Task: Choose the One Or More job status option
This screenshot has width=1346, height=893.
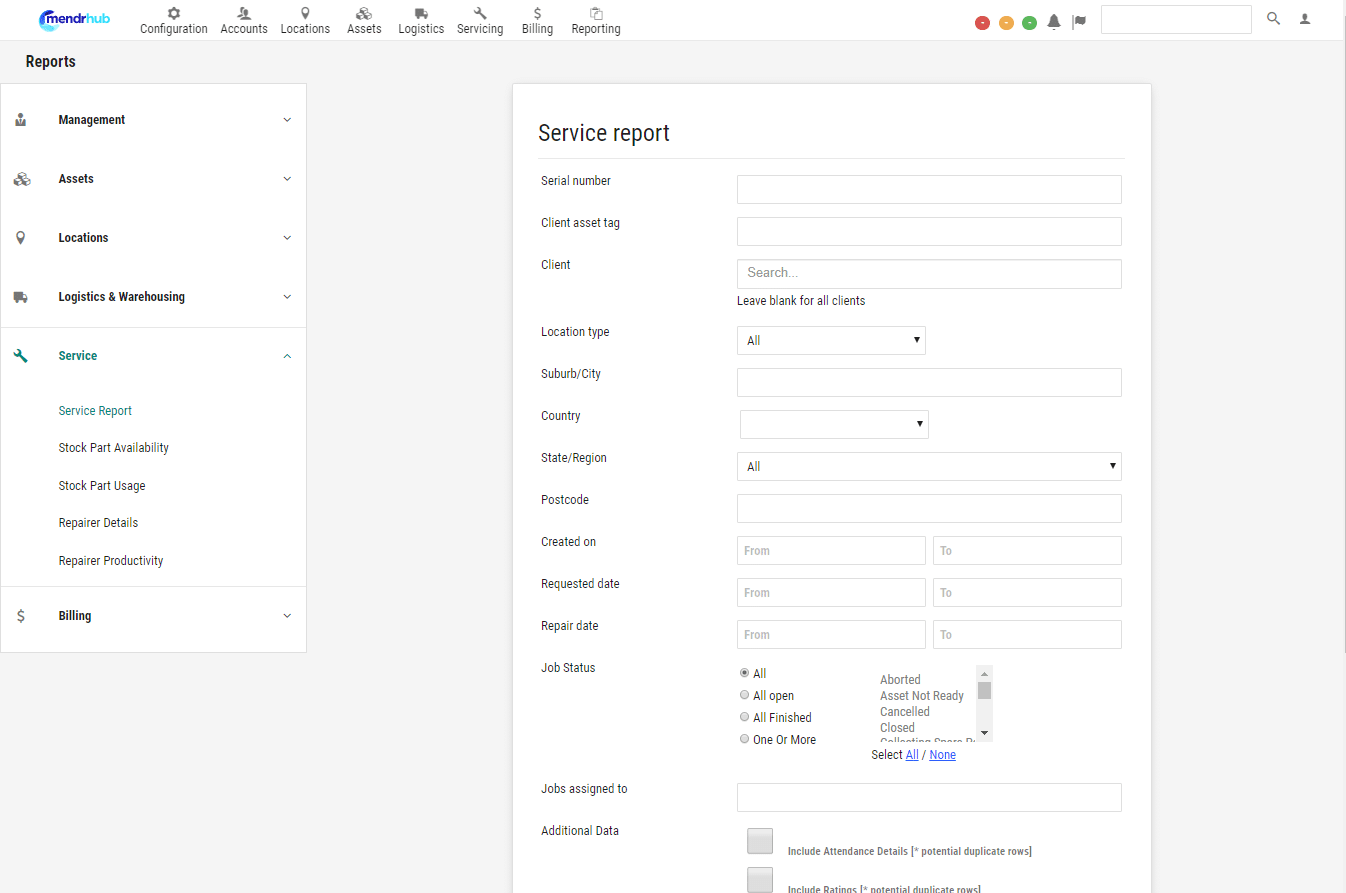Action: click(744, 738)
